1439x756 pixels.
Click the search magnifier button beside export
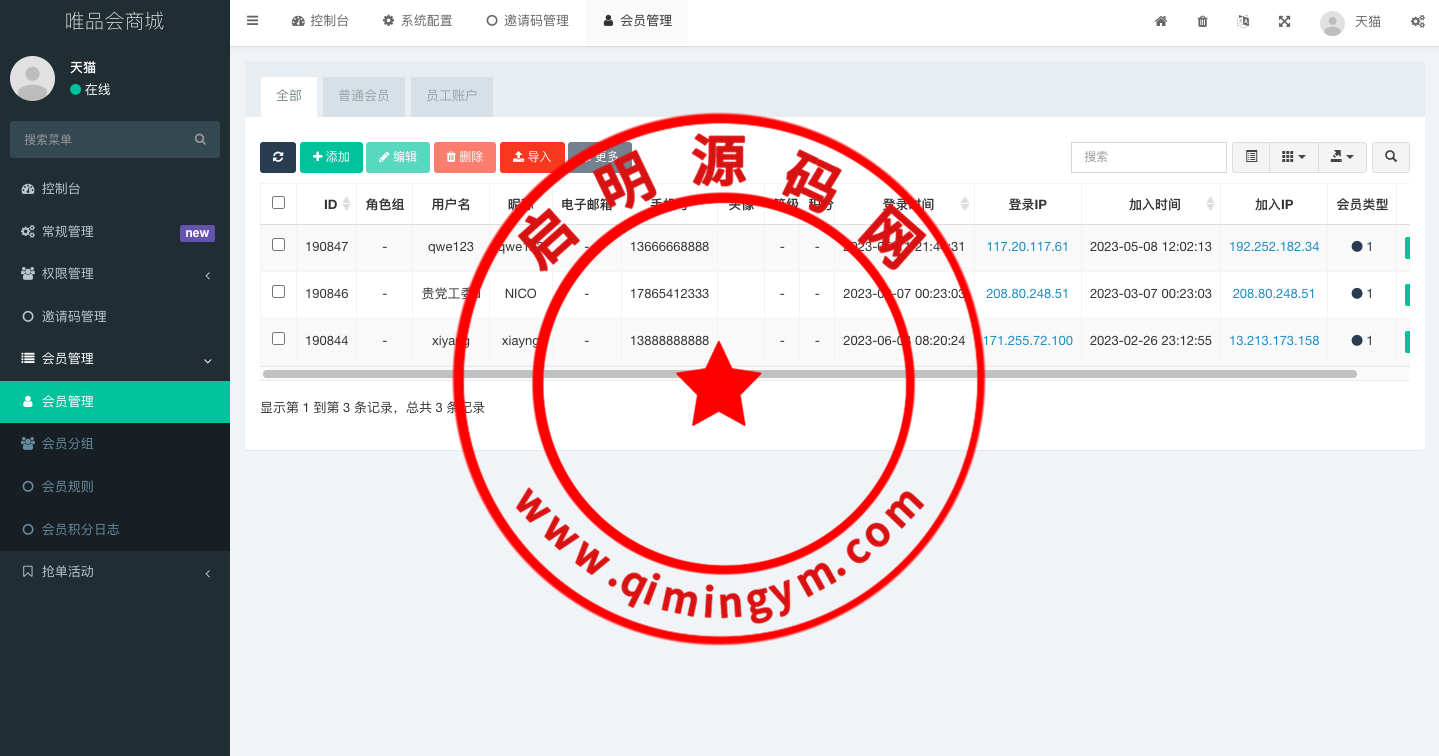(1390, 157)
